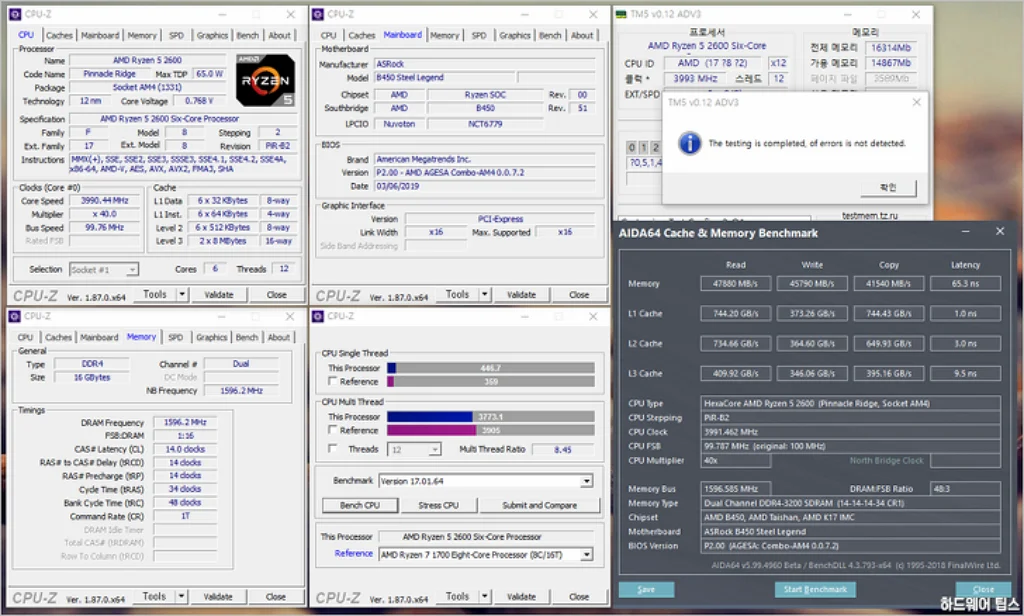Open the Socket #1 selection dropdown

click(132, 270)
